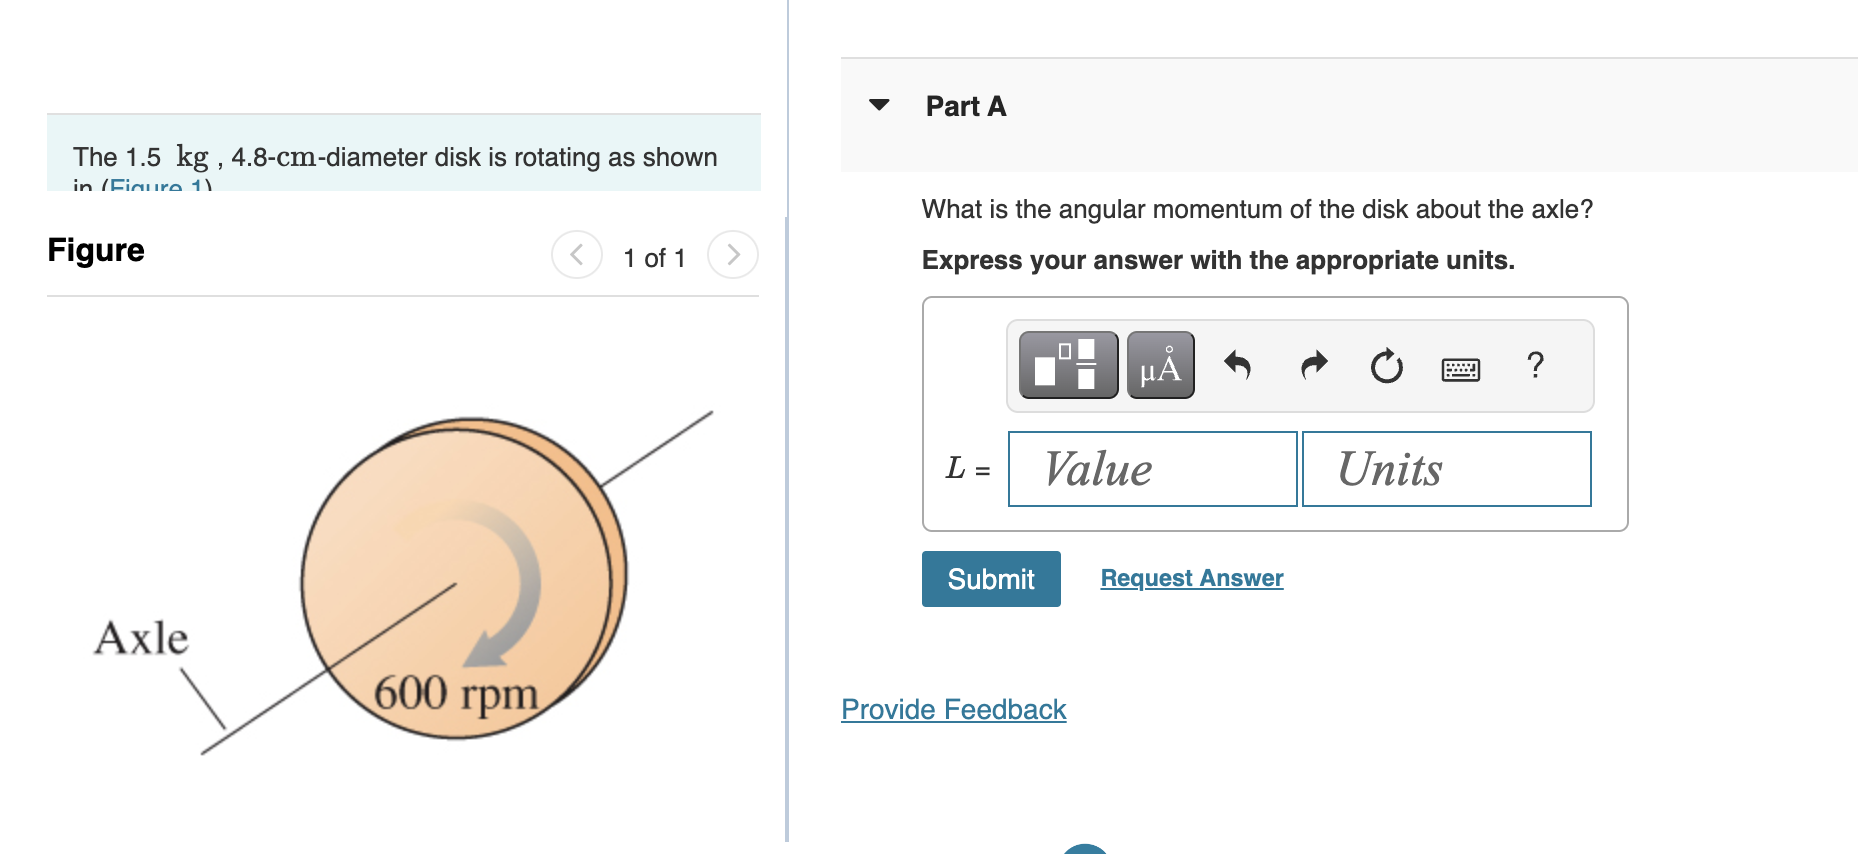Click the 1 of 1 figure indicator

pos(654,256)
